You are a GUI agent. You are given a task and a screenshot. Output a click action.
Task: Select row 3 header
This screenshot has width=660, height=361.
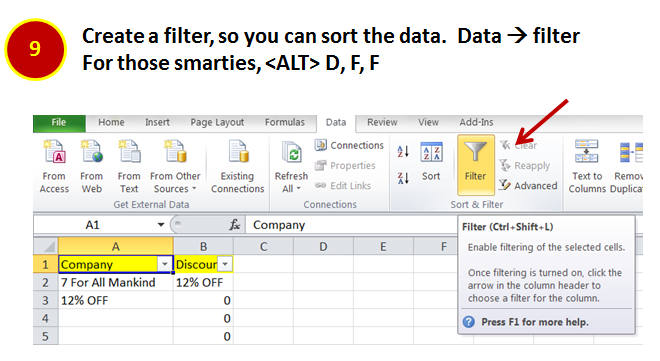point(45,300)
